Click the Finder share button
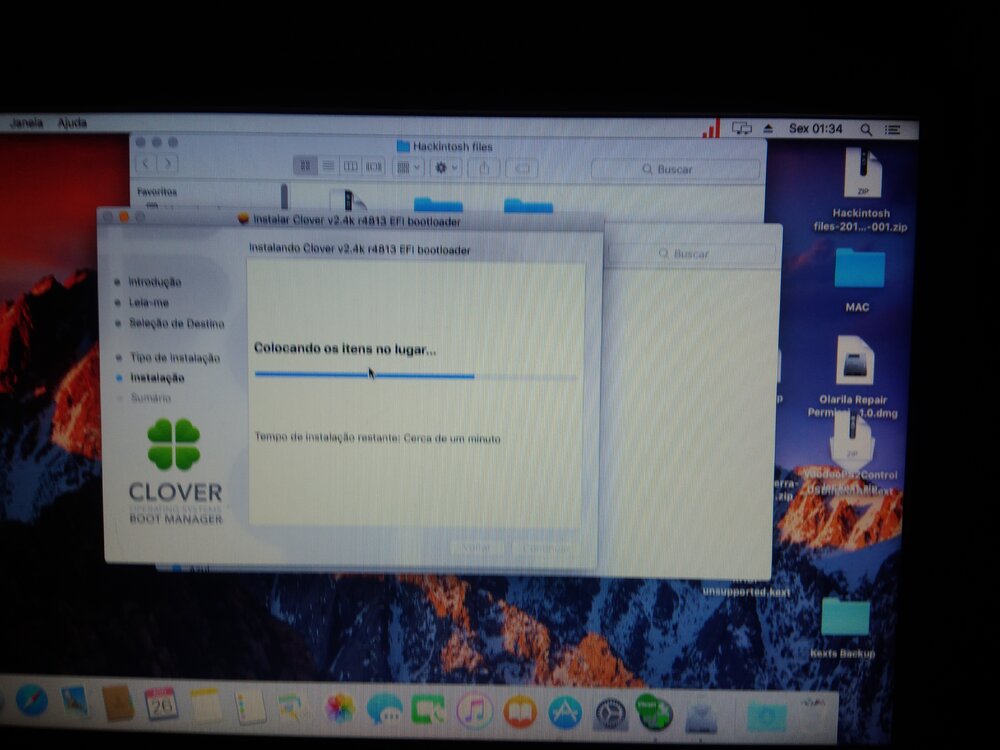 click(x=483, y=168)
